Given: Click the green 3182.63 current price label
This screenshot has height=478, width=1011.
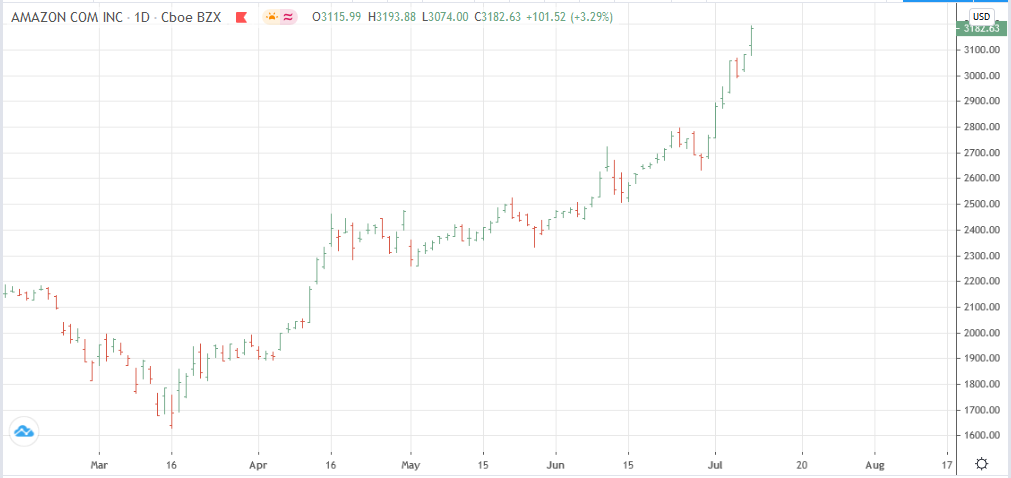Looking at the screenshot, I should (980, 28).
